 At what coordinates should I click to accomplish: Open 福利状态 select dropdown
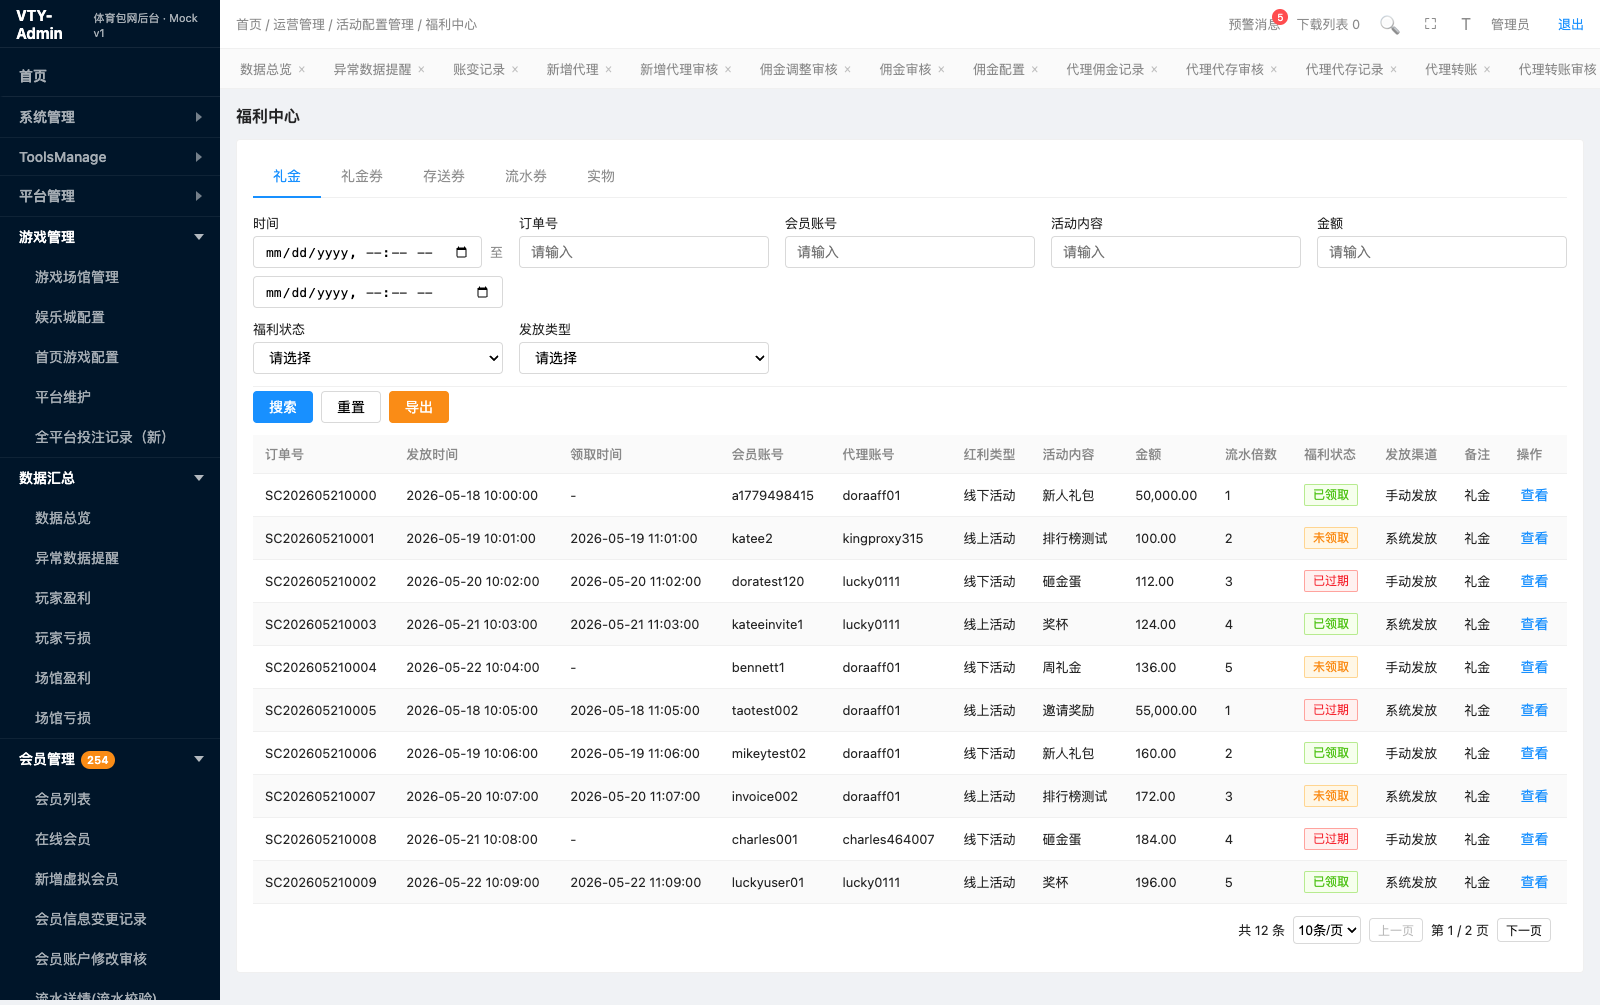378,358
